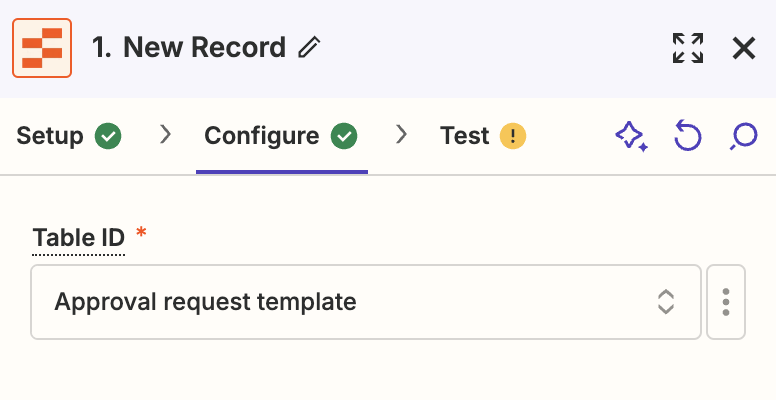Viewport: 776px width, 400px height.
Task: Click the orange Zapier Tables app icon
Action: [42, 47]
